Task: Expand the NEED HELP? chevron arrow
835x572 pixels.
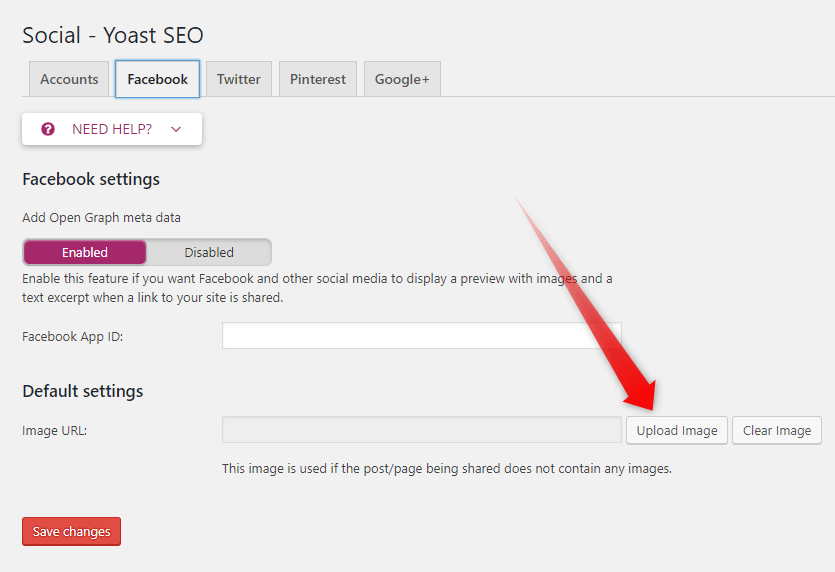Action: coord(176,129)
